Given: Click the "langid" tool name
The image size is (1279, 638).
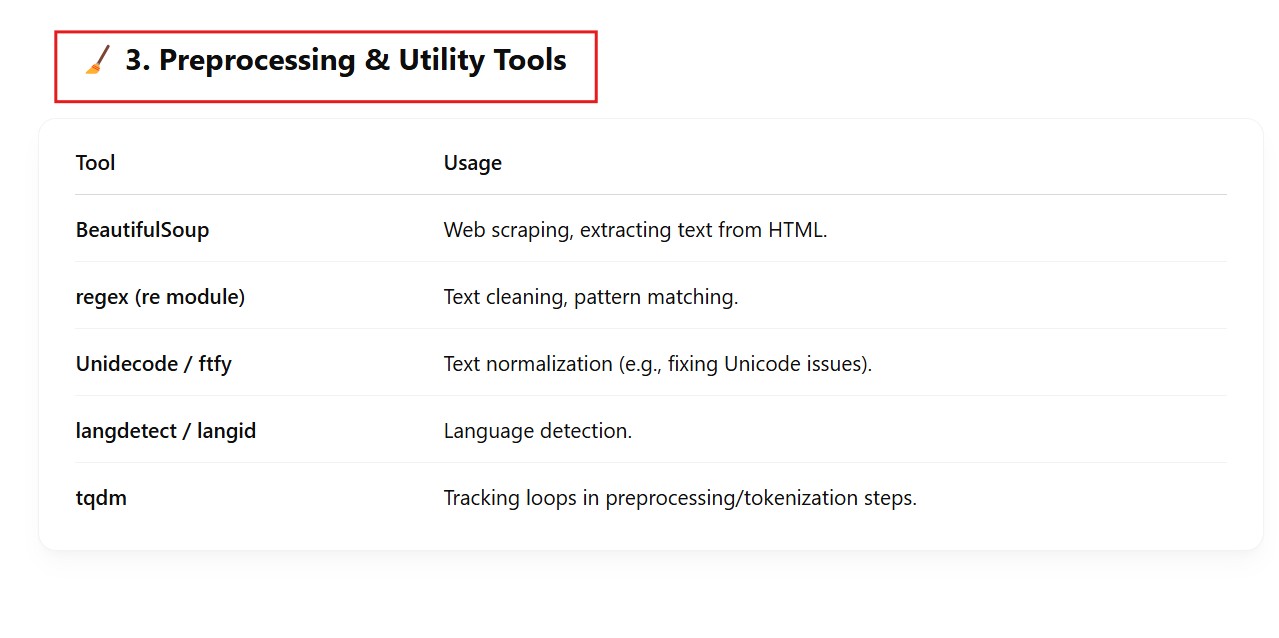Looking at the screenshot, I should [227, 431].
